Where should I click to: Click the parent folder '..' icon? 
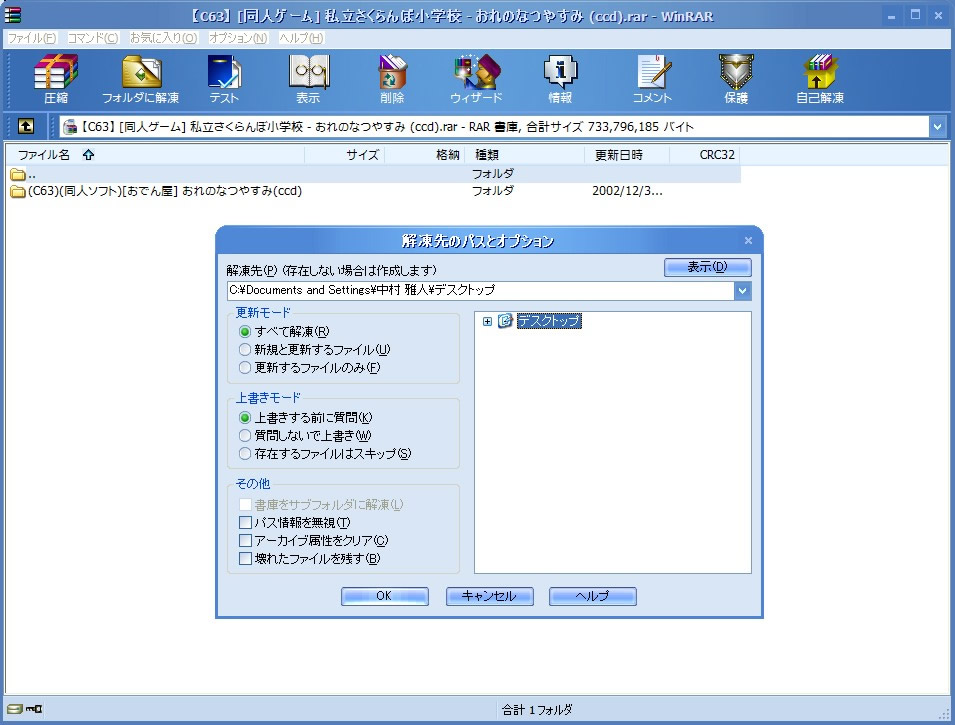point(18,174)
